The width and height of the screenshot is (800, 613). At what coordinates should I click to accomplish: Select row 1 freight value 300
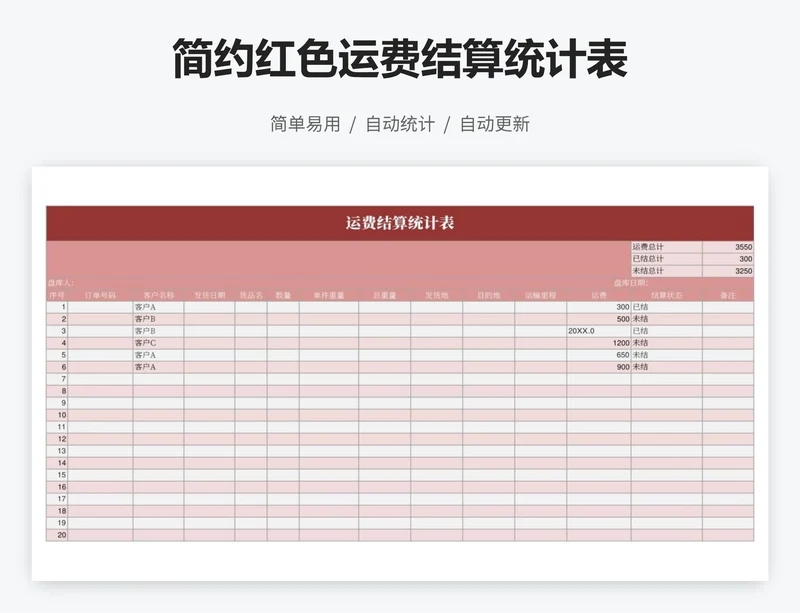pyautogui.click(x=599, y=307)
